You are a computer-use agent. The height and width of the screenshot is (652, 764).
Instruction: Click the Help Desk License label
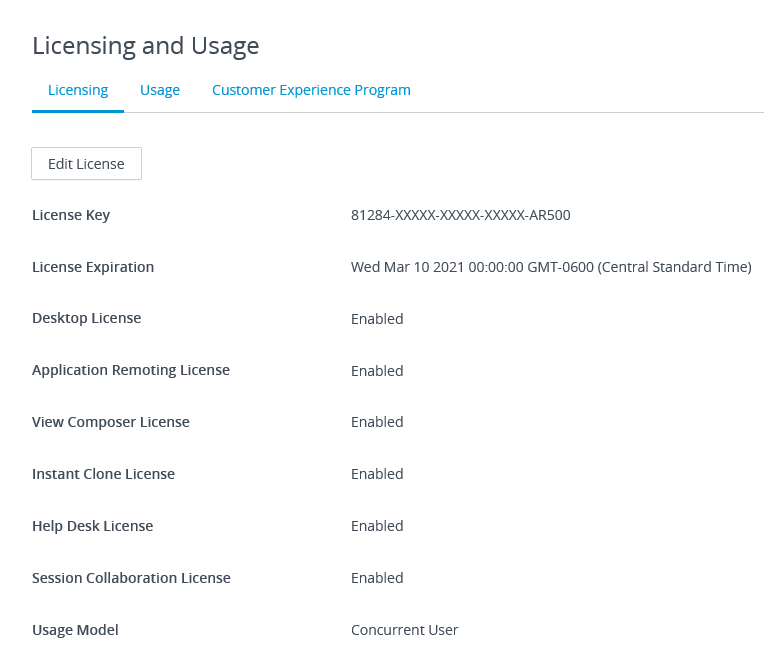coord(93,526)
